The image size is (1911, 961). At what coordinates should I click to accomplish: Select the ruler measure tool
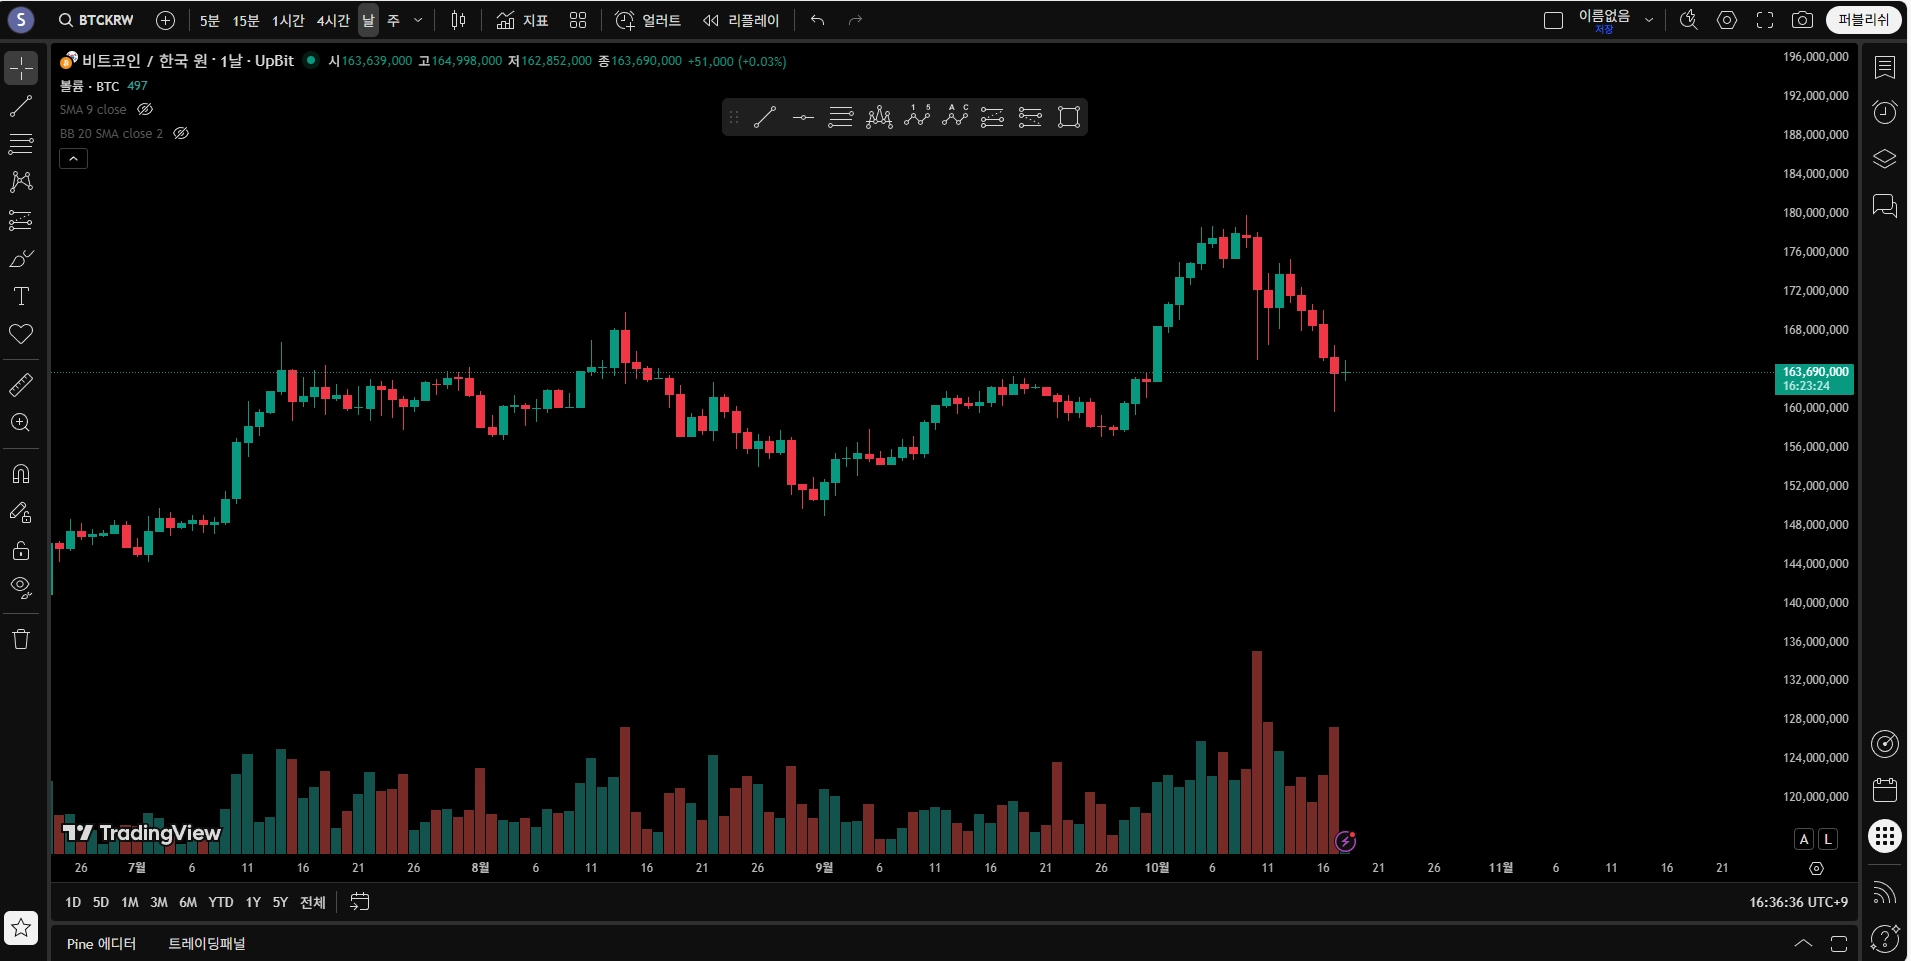(21, 385)
